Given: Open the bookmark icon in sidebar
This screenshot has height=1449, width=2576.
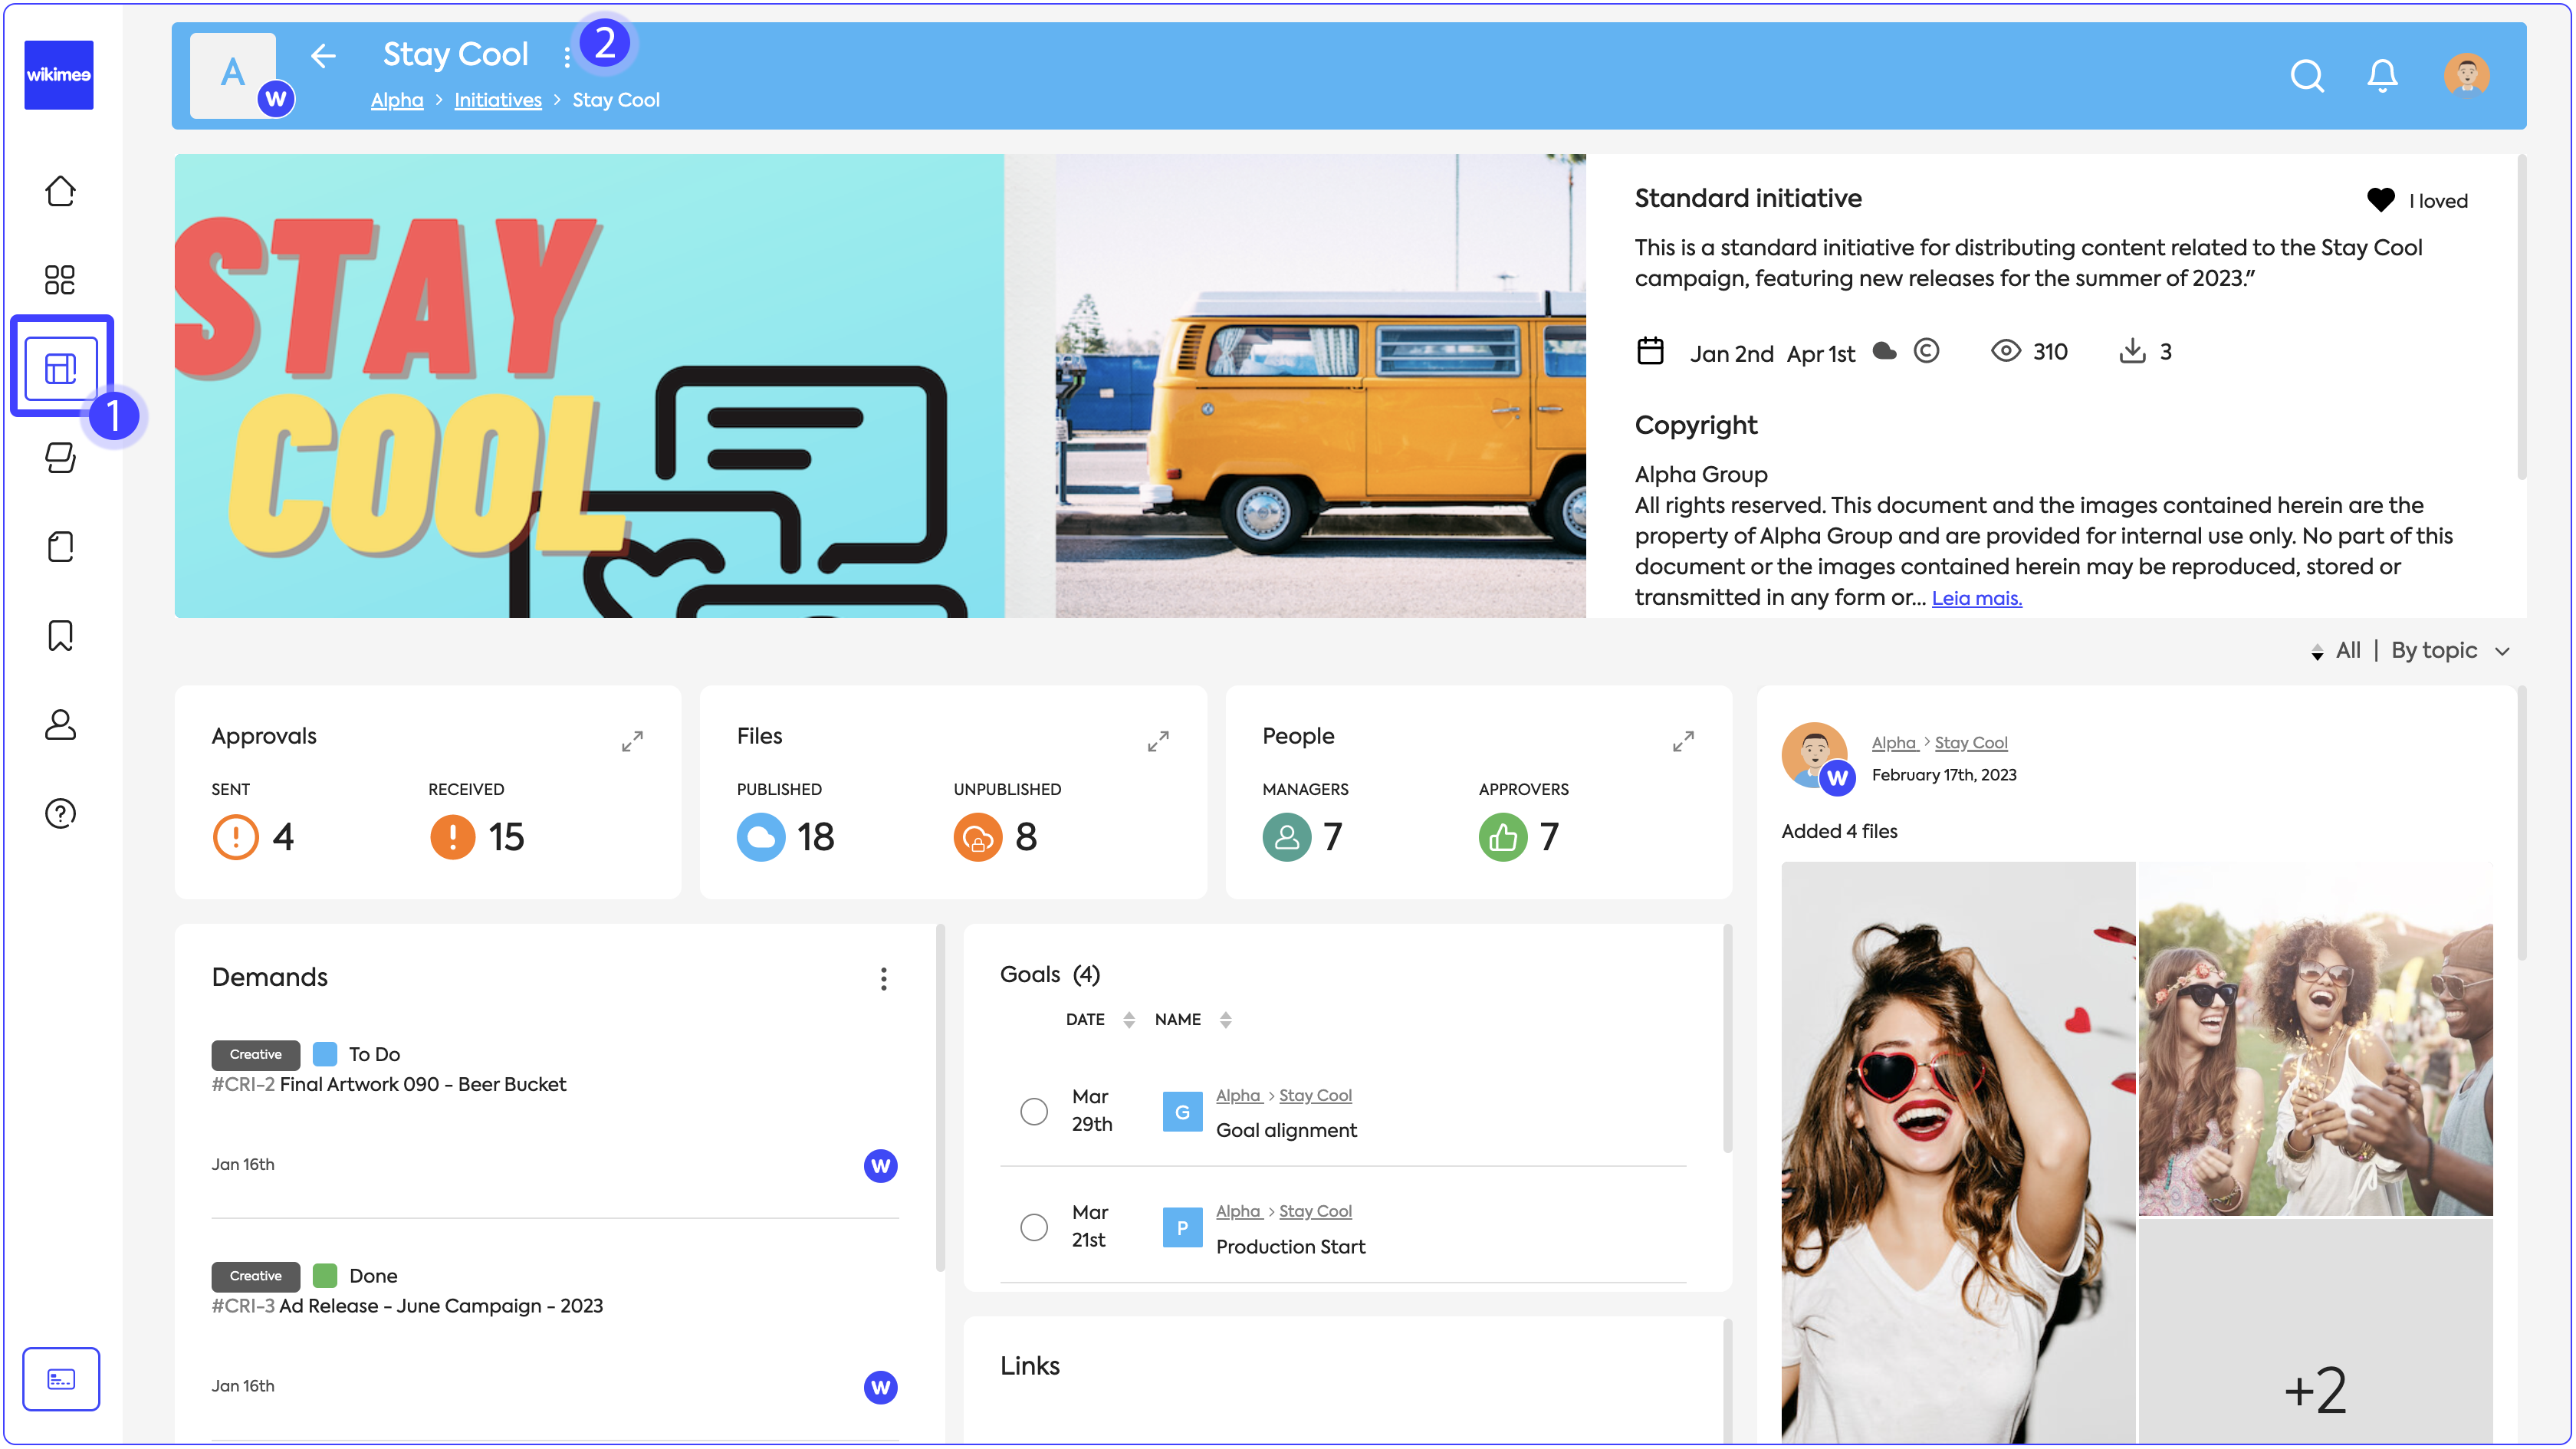Looking at the screenshot, I should (60, 635).
